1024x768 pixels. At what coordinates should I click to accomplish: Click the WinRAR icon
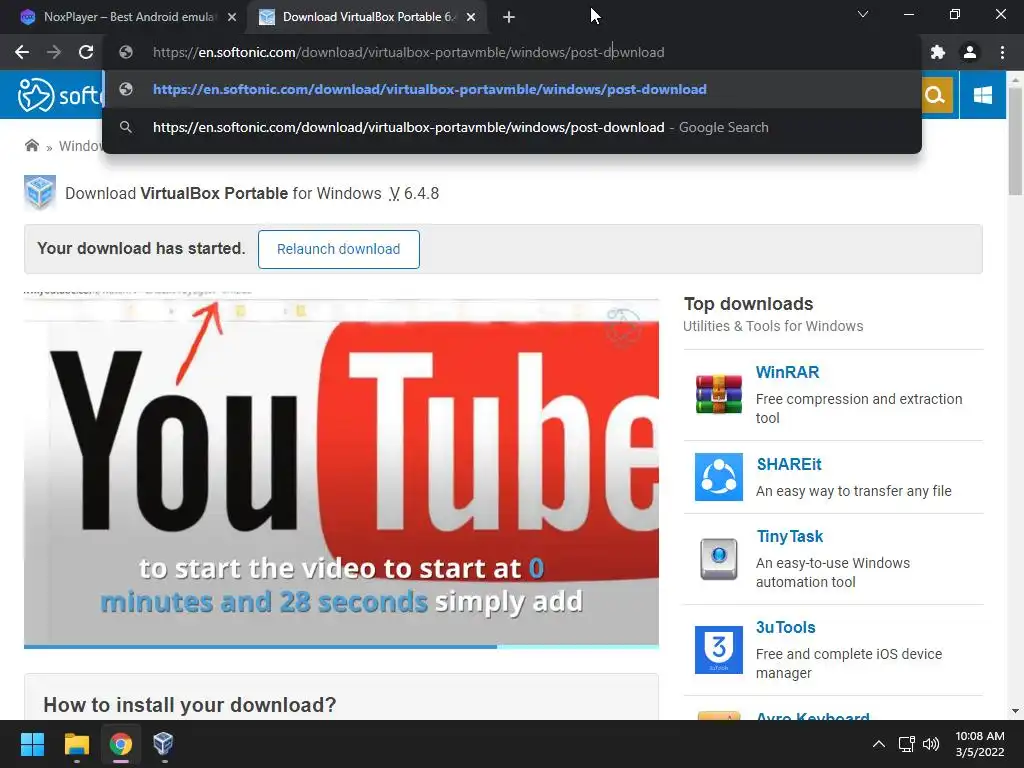tap(718, 394)
